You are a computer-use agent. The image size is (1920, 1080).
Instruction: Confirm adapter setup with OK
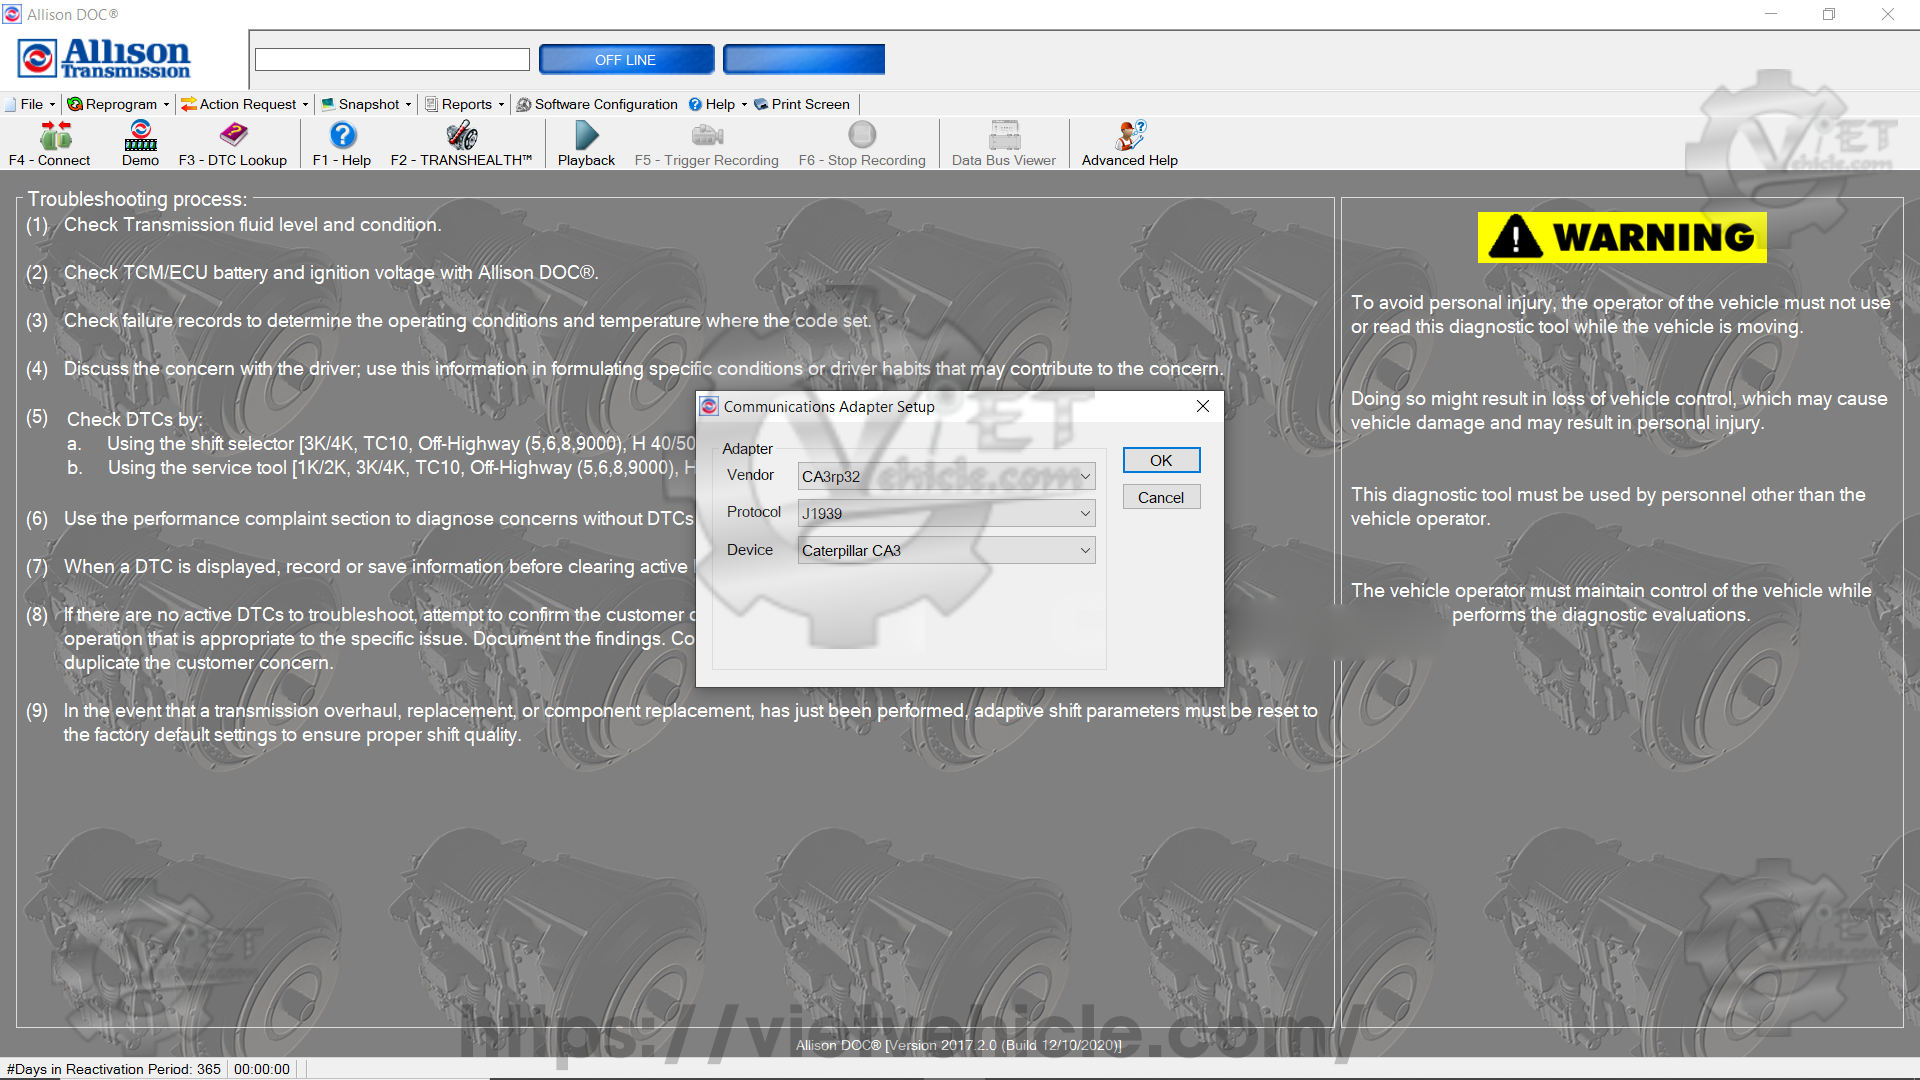[x=1160, y=460]
